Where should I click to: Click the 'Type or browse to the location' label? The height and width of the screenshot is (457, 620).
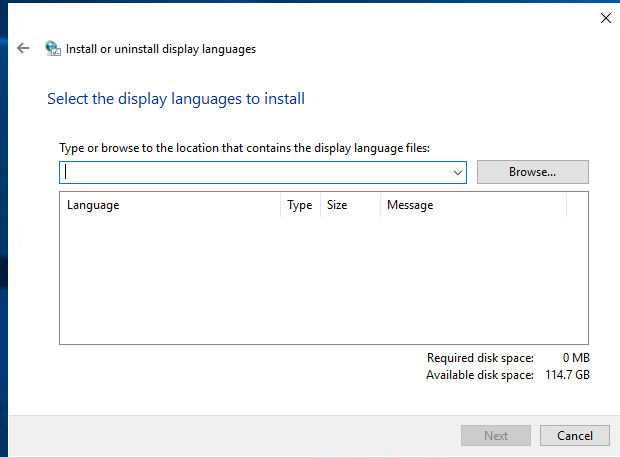(244, 148)
